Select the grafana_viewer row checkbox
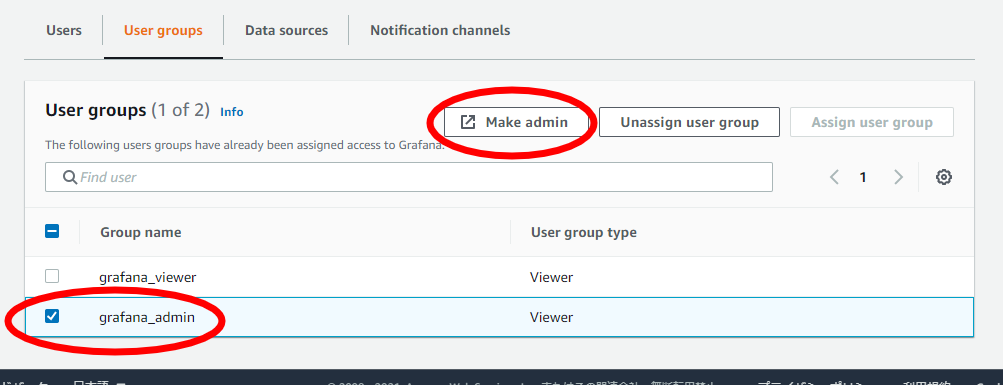This screenshot has height=385, width=1003. point(52,276)
